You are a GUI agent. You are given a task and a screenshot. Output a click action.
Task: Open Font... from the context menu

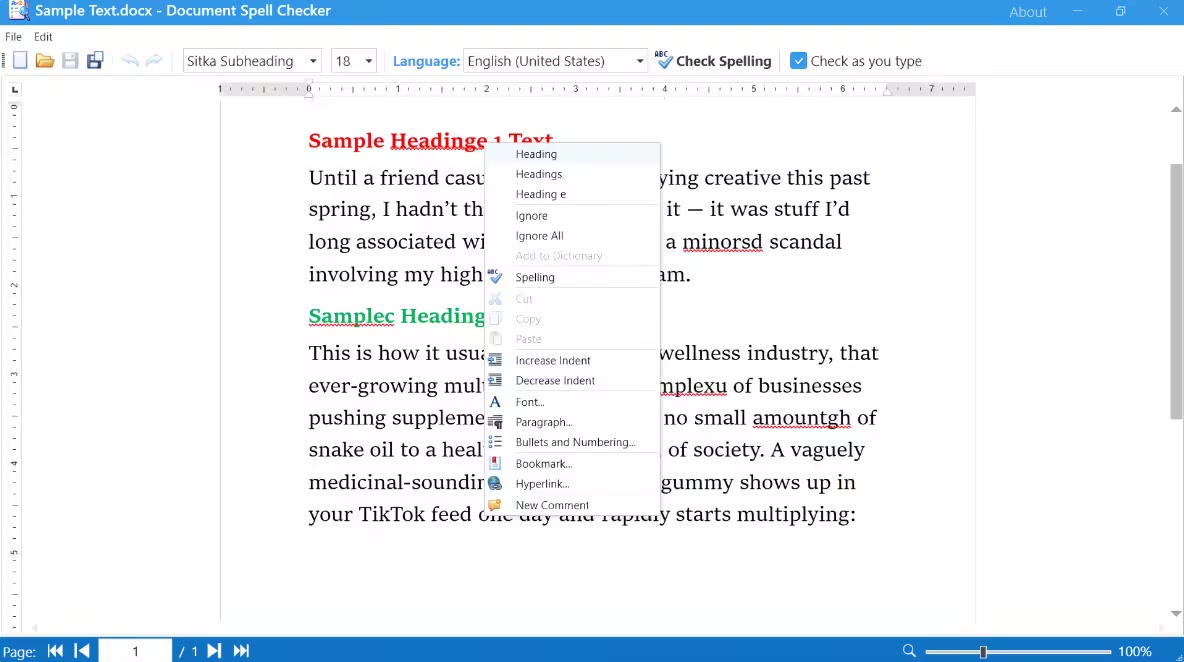[530, 402]
